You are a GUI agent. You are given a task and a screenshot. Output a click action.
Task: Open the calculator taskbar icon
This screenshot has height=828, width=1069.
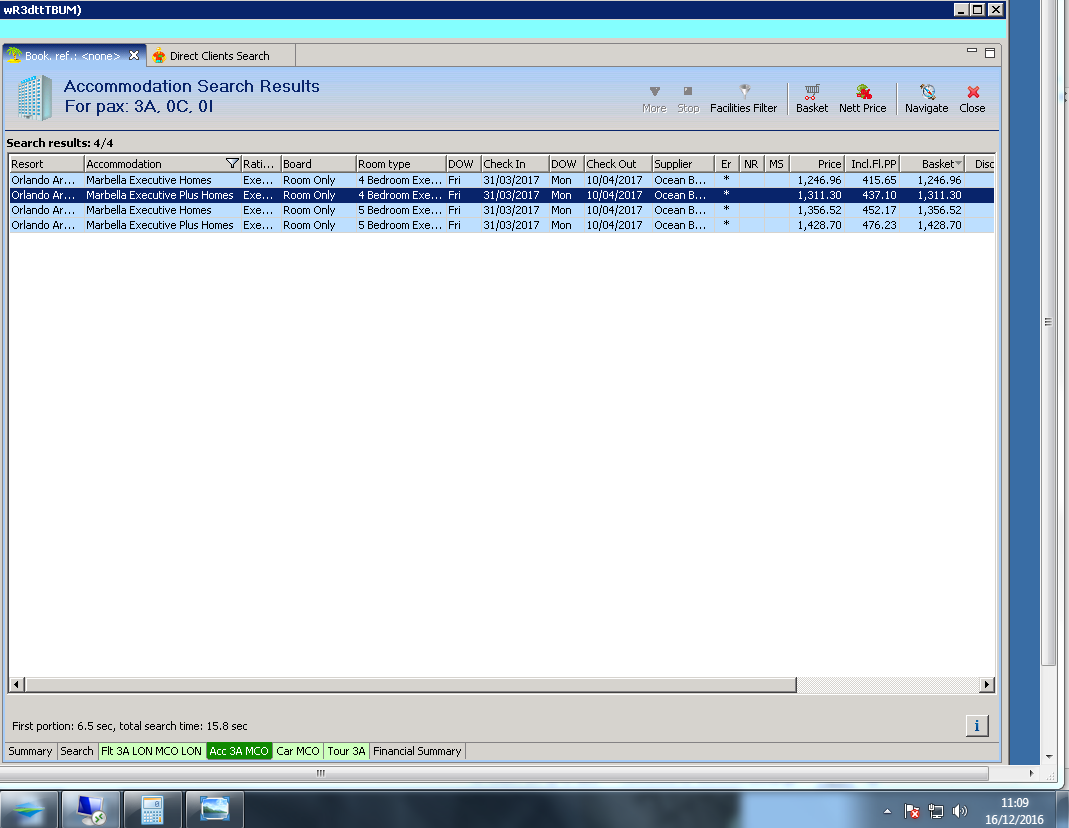pyautogui.click(x=152, y=810)
